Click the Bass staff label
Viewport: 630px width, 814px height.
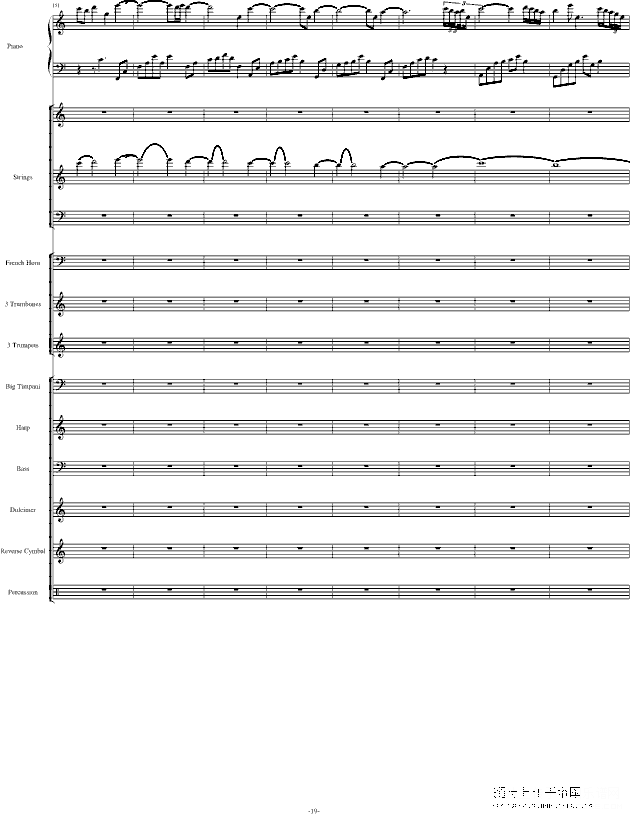coord(23,468)
